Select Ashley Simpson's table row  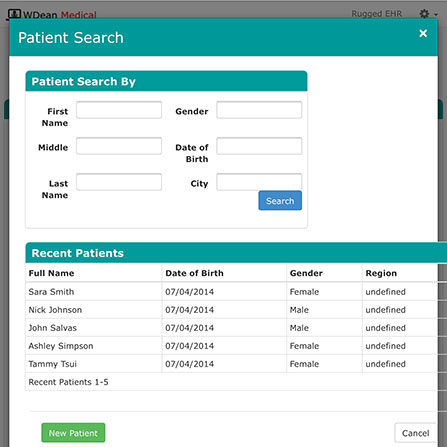pos(231,346)
